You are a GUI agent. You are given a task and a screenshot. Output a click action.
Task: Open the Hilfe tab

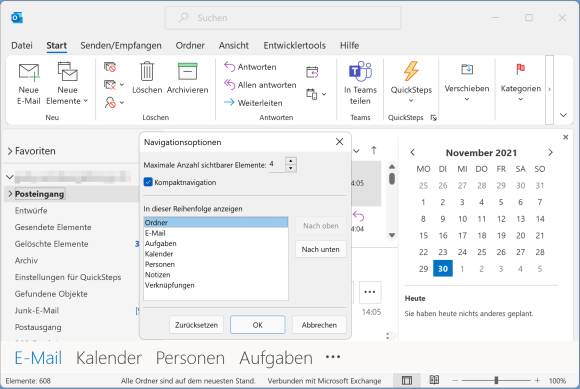point(350,45)
